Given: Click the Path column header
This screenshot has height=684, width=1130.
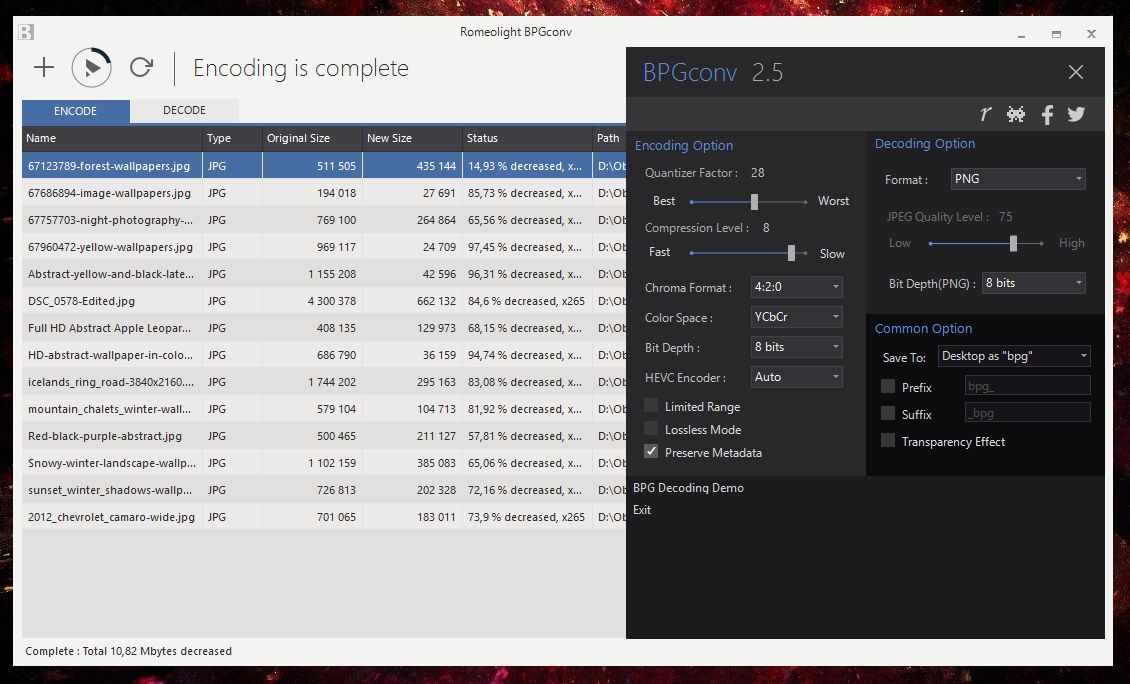Looking at the screenshot, I should pos(609,138).
